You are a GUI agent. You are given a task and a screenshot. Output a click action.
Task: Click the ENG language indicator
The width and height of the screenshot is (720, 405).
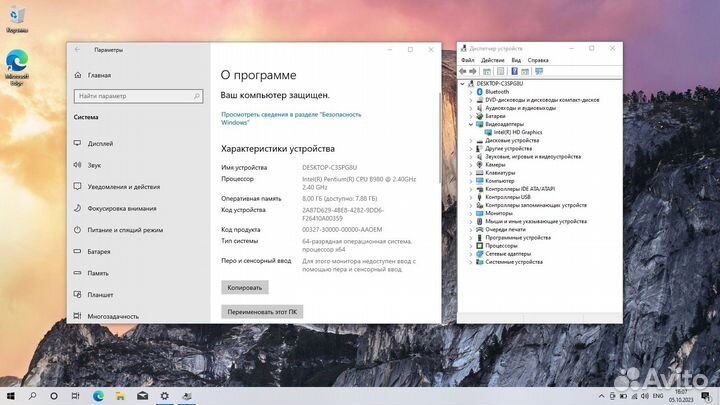coord(658,396)
